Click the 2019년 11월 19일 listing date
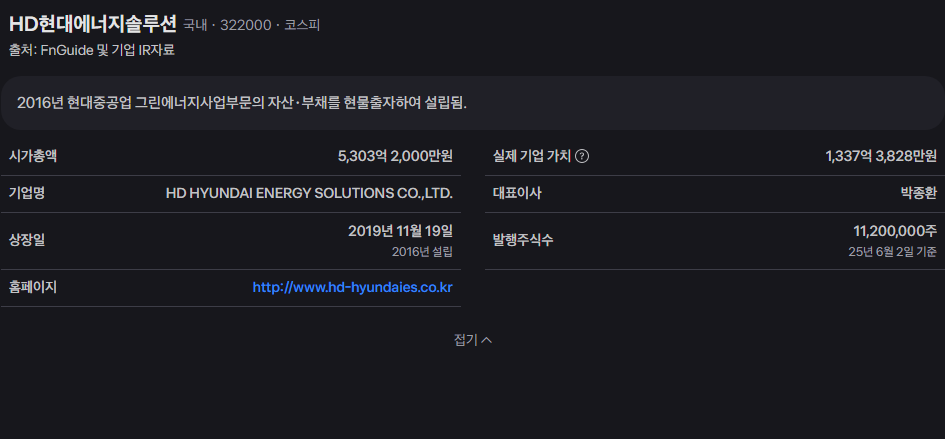The image size is (945, 439). click(x=400, y=231)
